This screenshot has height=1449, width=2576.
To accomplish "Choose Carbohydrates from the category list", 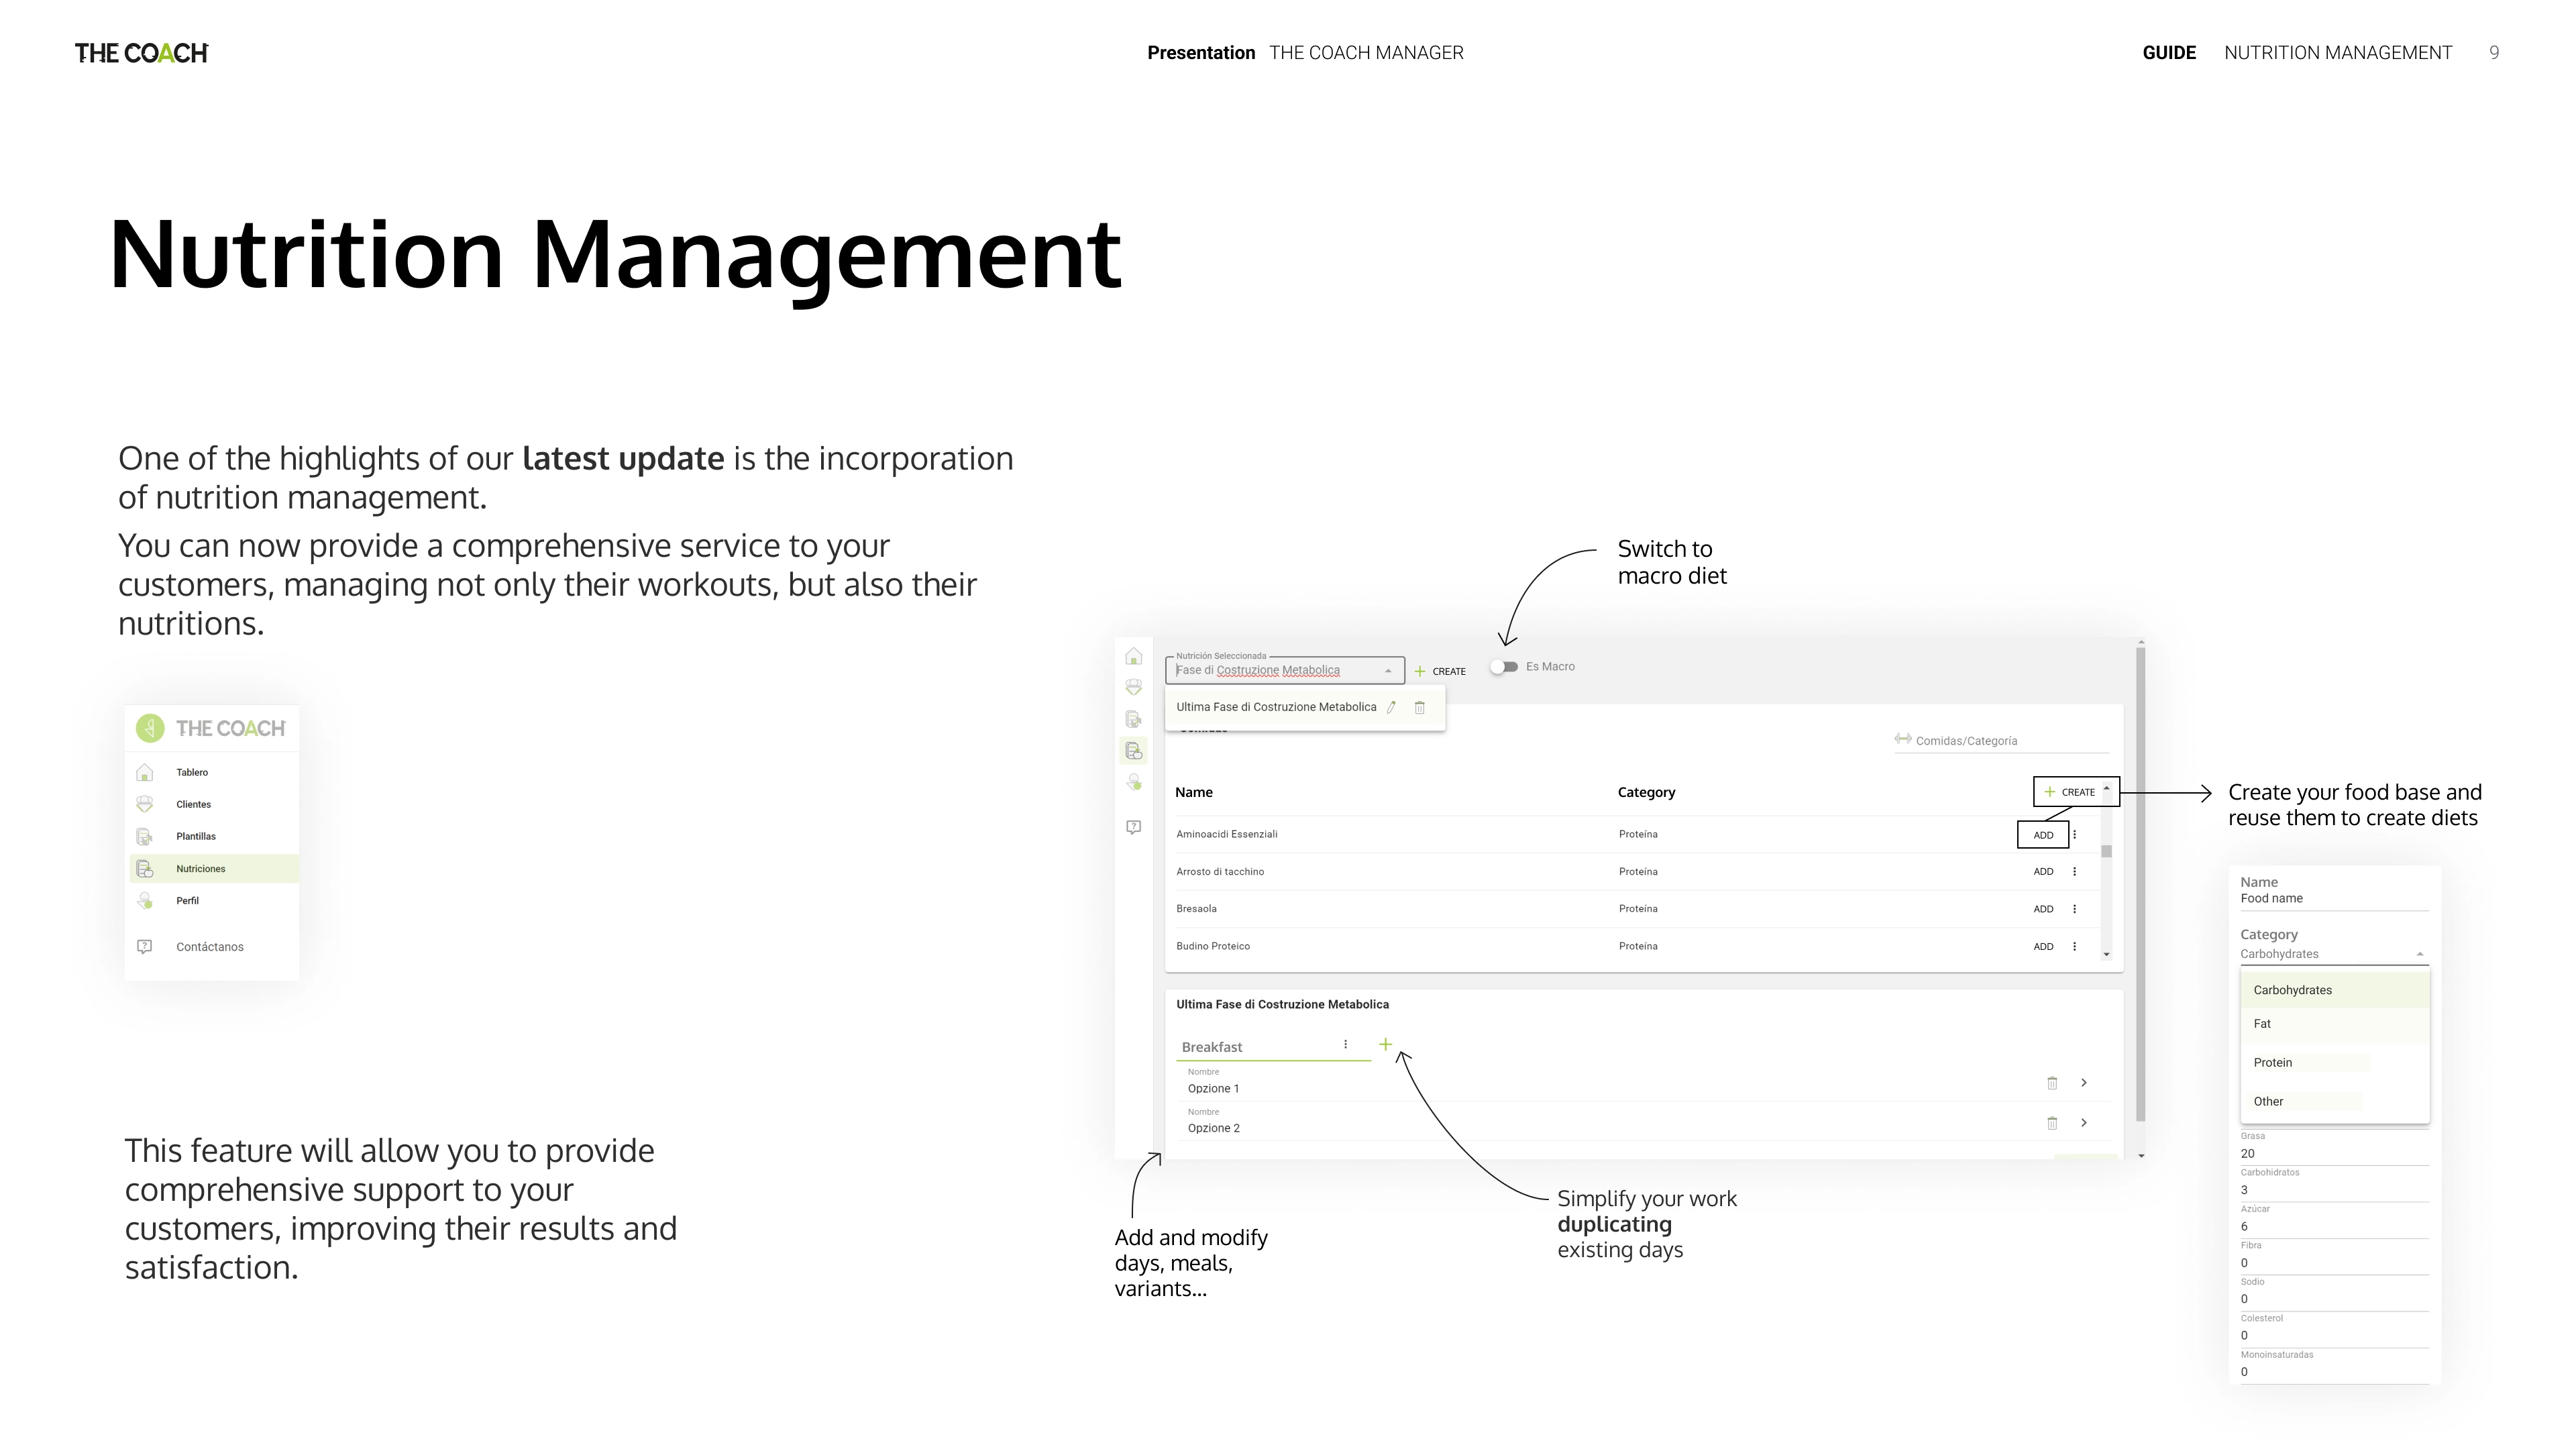I will pyautogui.click(x=2334, y=990).
